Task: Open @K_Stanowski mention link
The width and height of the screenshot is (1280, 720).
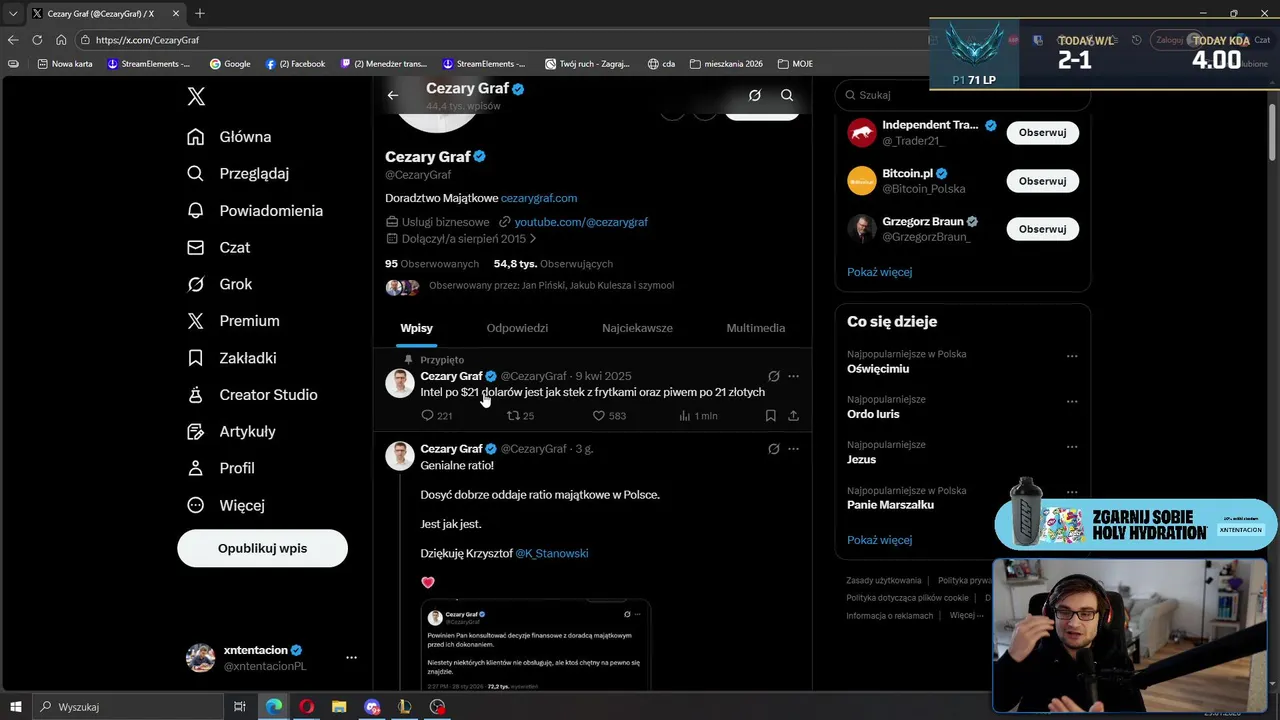Action: [551, 553]
